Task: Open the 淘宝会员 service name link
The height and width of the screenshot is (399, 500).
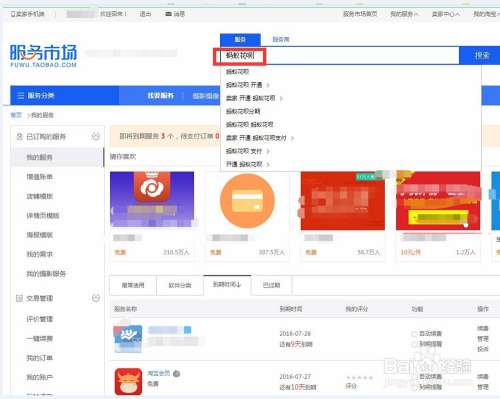Action: pyautogui.click(x=159, y=373)
